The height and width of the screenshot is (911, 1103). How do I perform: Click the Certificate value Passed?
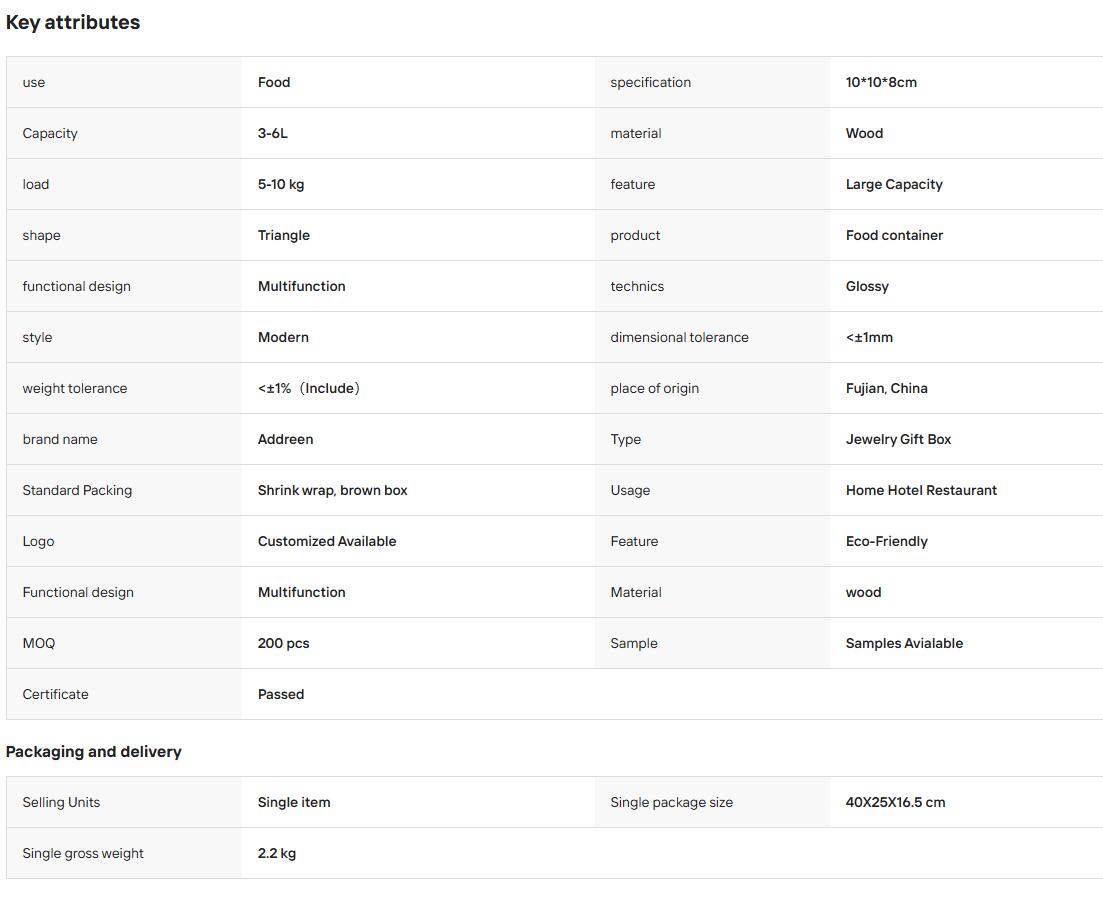click(281, 694)
